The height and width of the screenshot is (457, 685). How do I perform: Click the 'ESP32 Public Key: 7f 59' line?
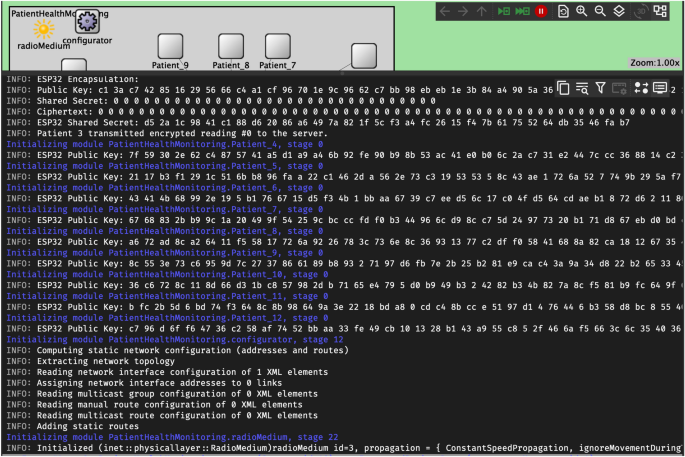click(344, 155)
